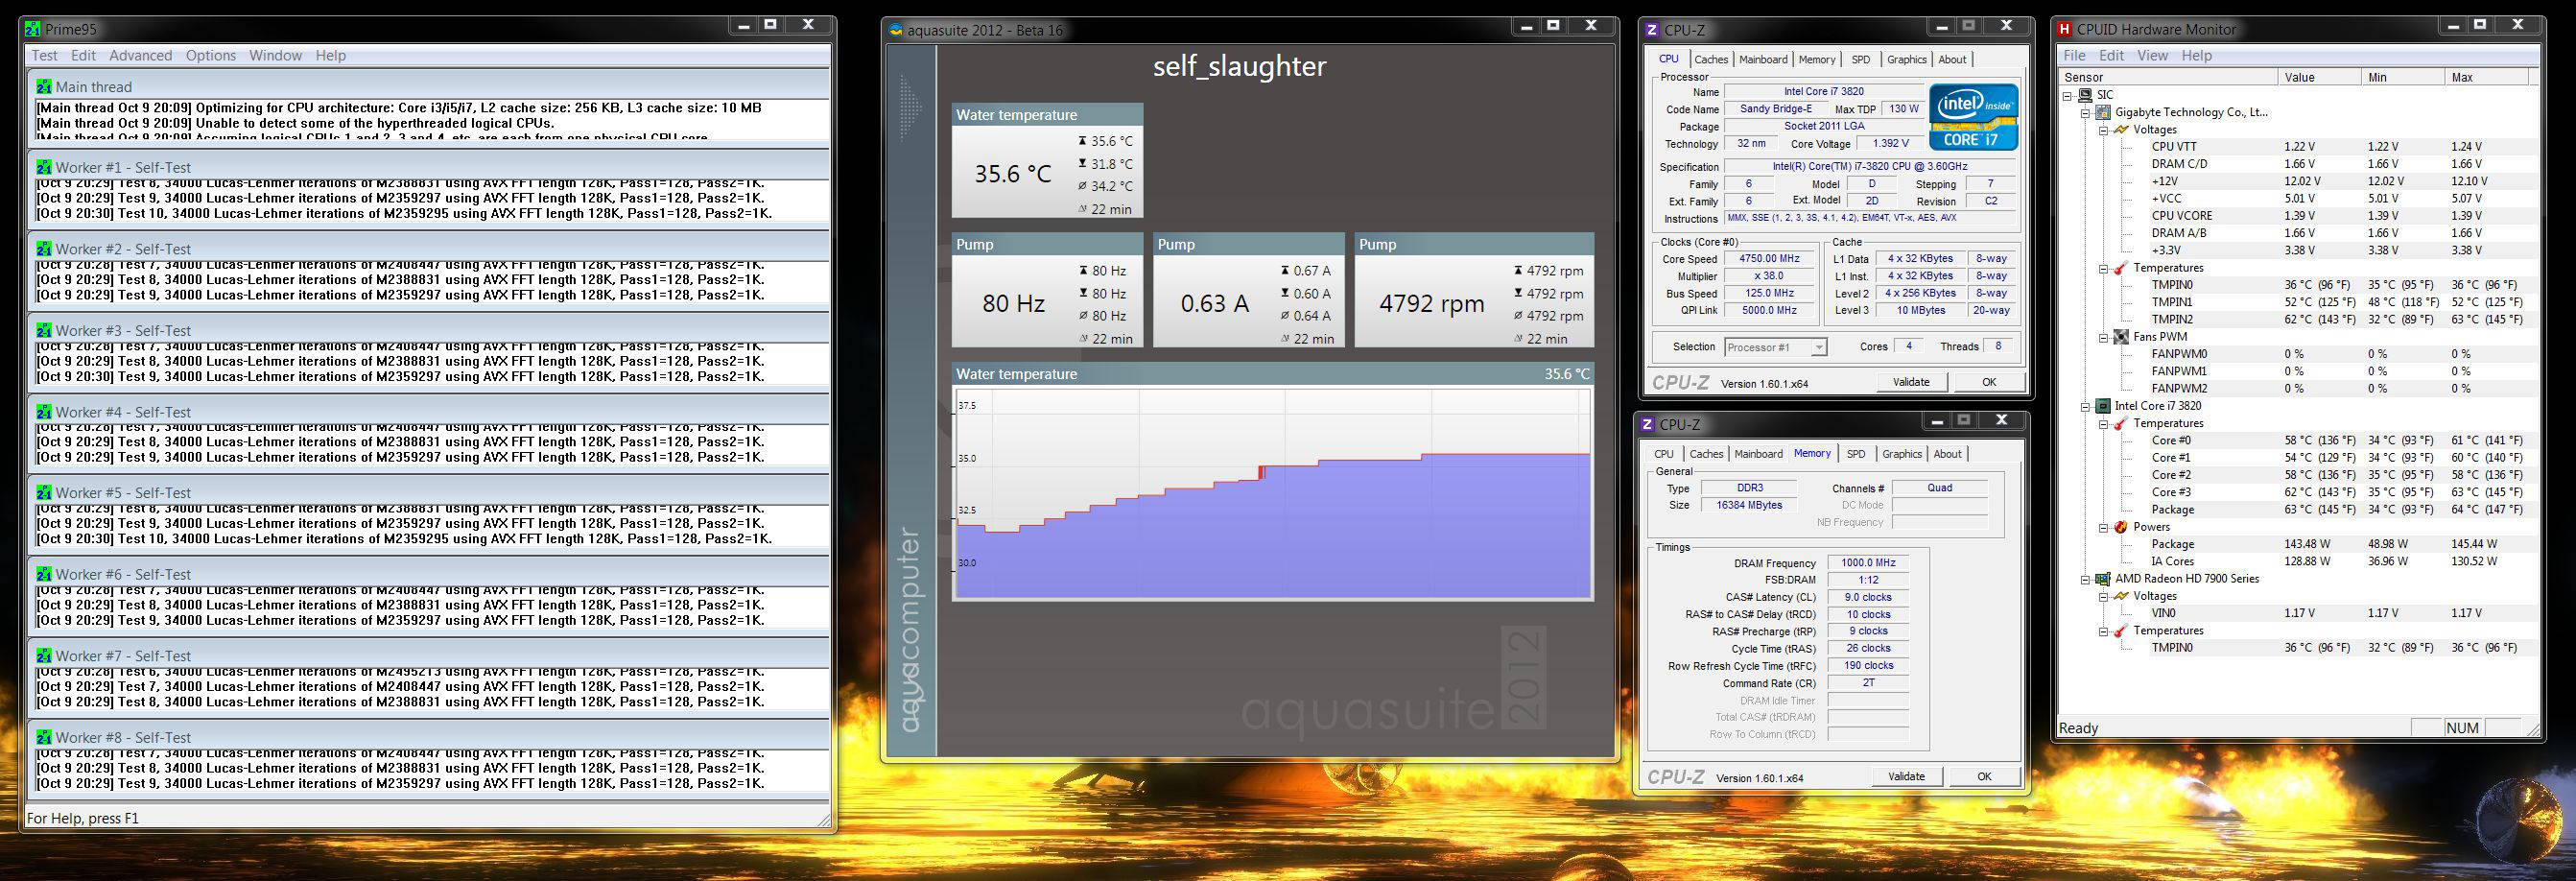The height and width of the screenshot is (881, 2576).
Task: Click the Gigabyte motherboard icon in Hardware Monitor
Action: pyautogui.click(x=2103, y=112)
